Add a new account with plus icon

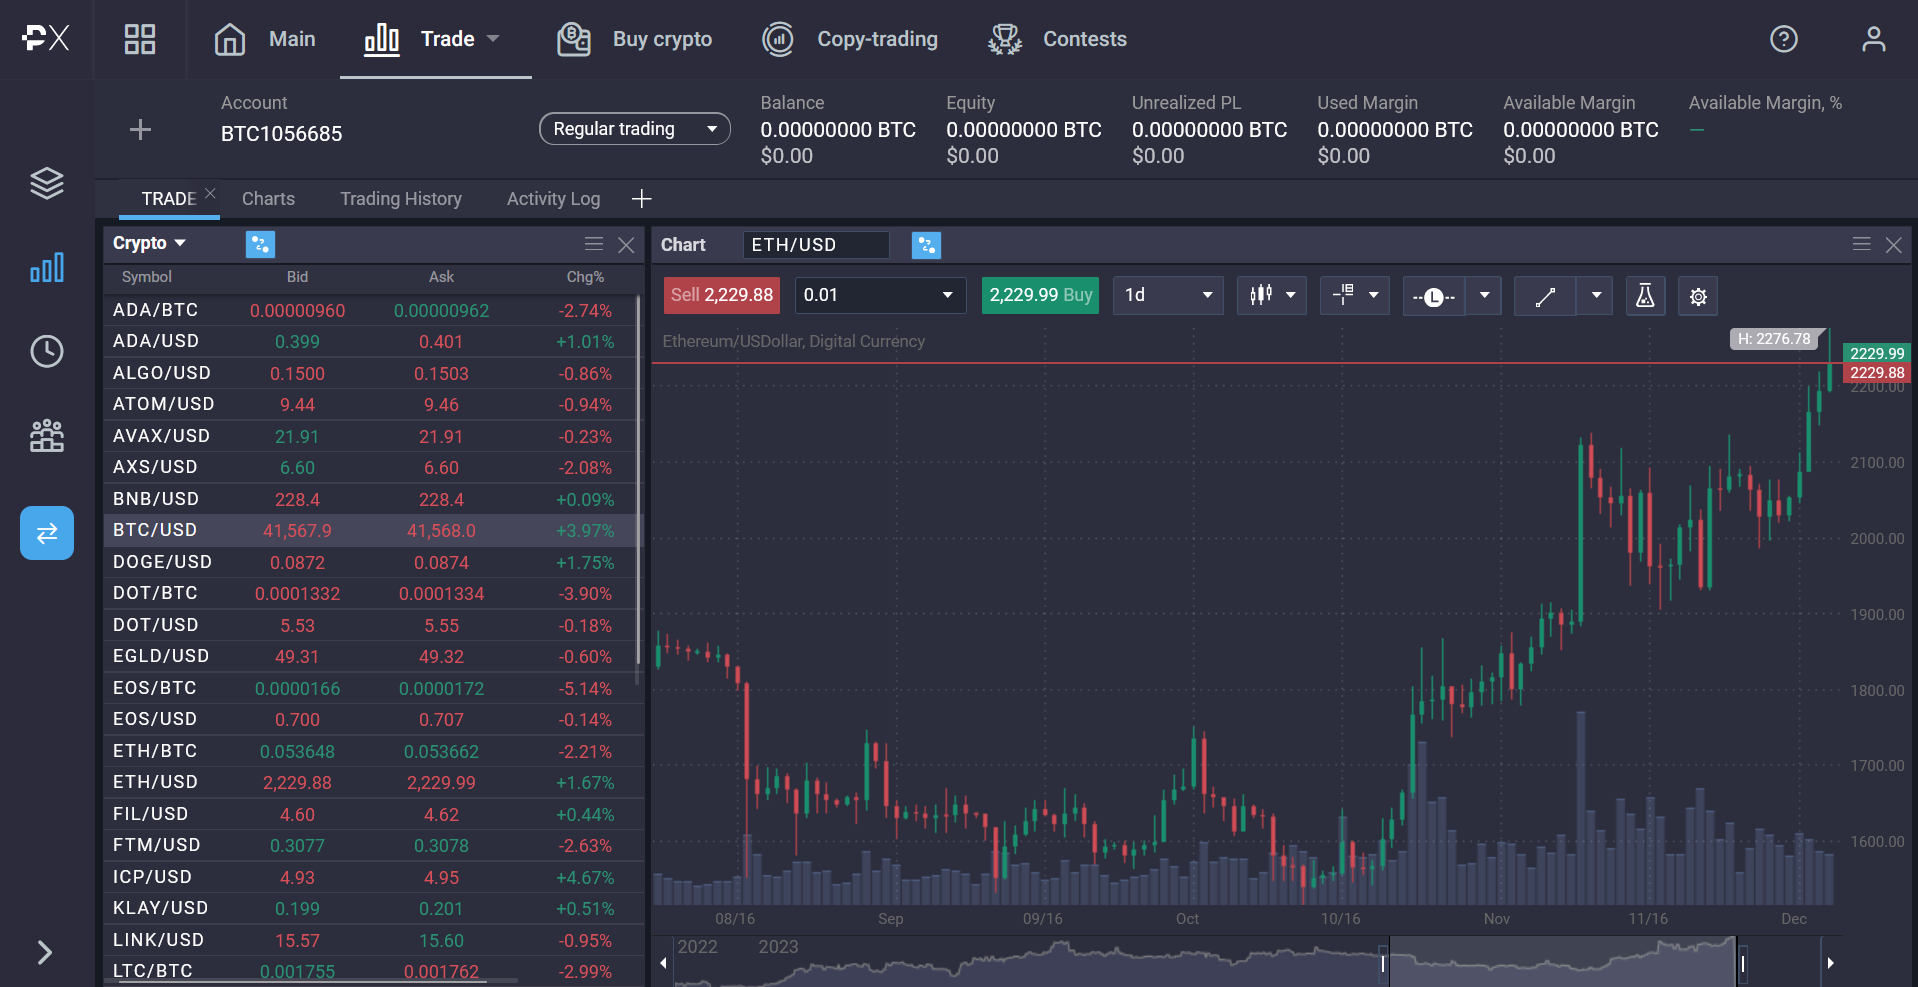(141, 130)
